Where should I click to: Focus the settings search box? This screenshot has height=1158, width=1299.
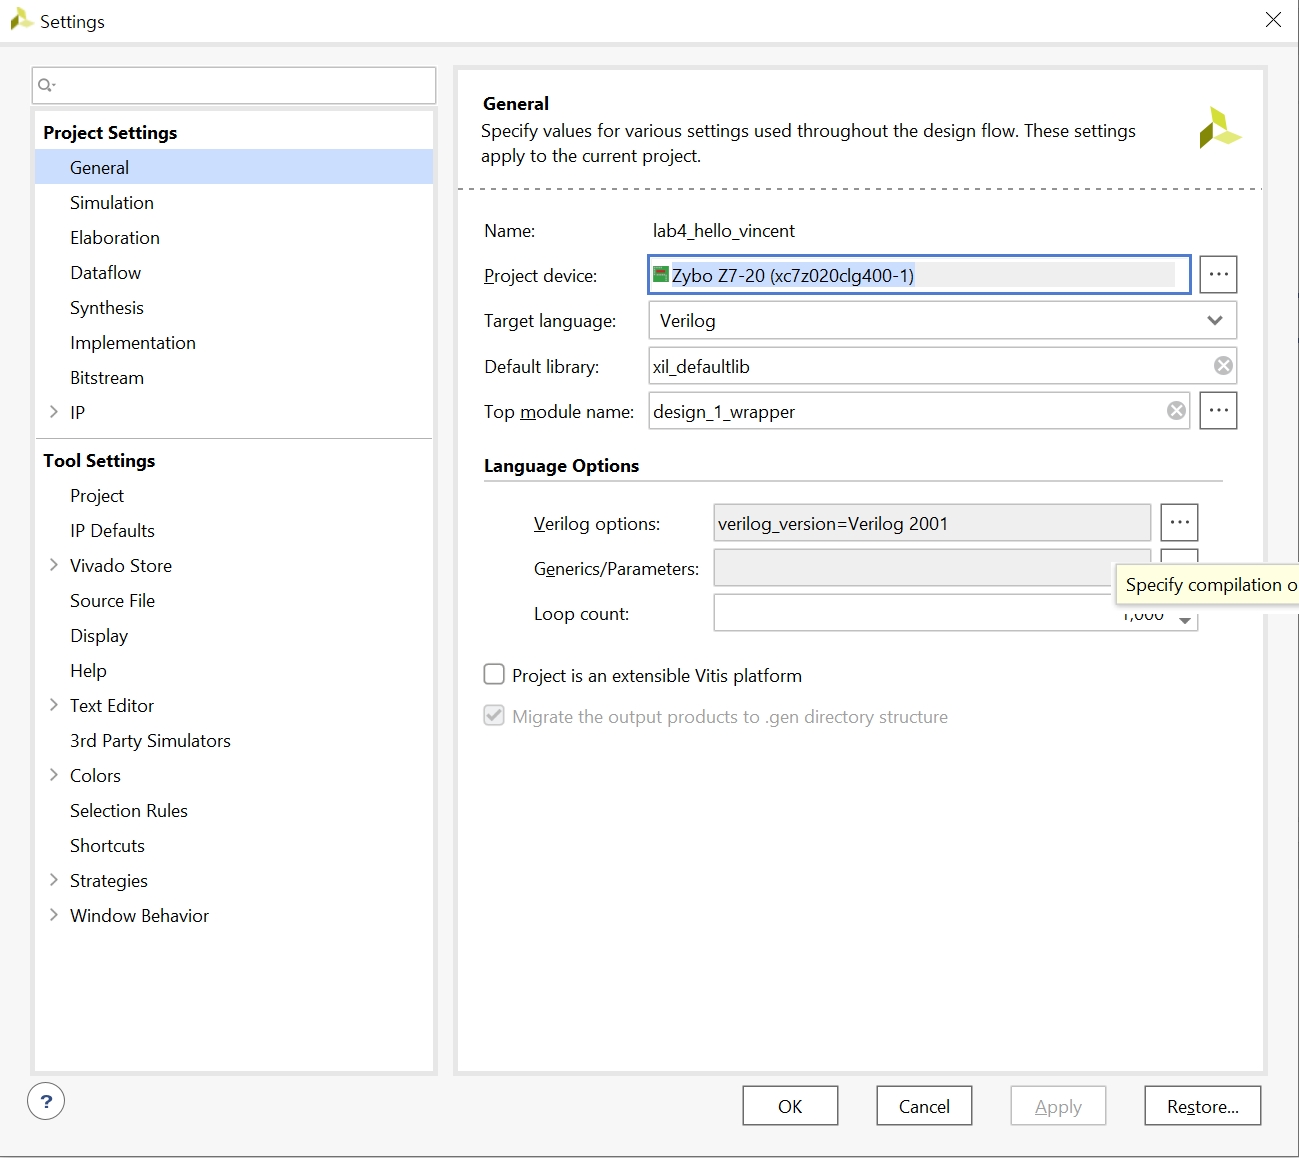[234, 85]
